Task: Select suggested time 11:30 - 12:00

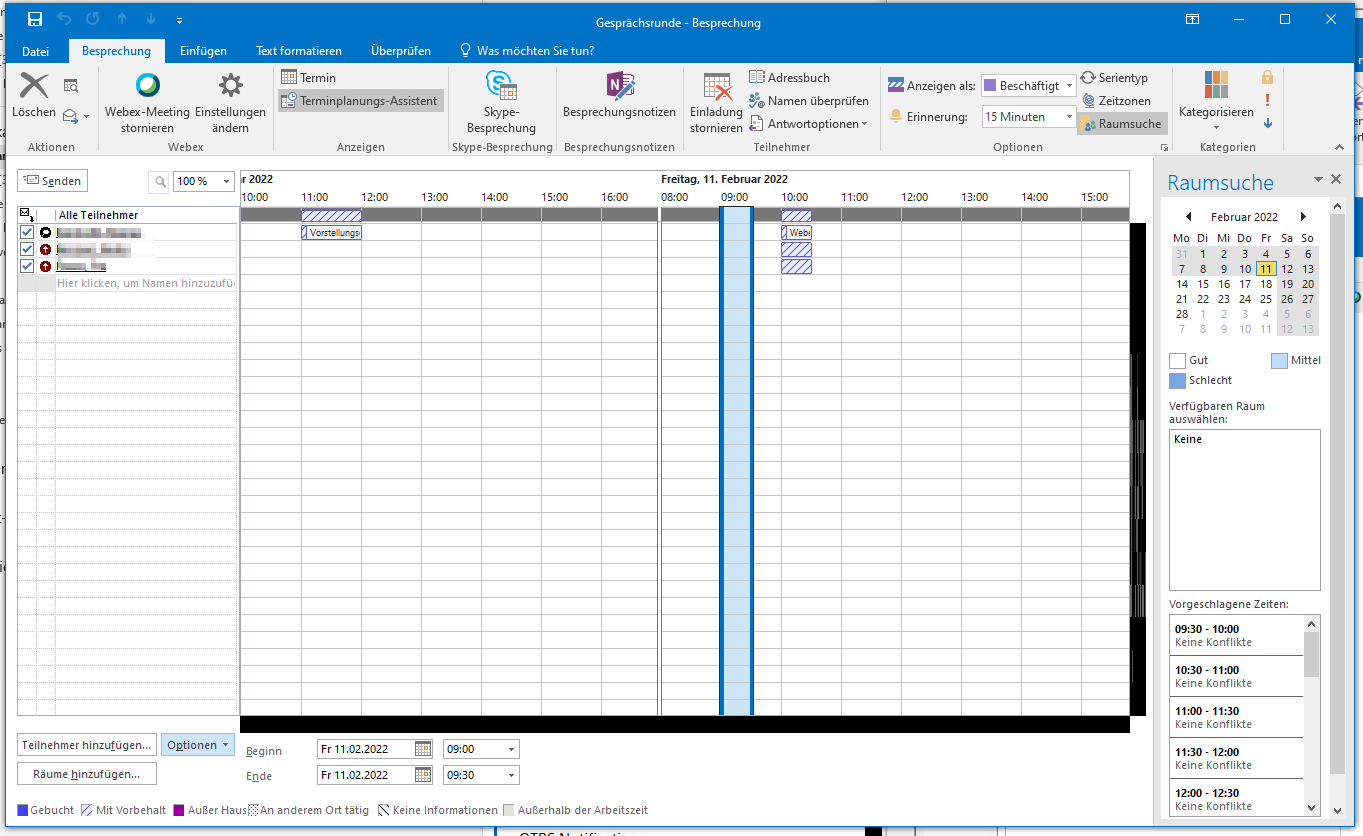Action: (1236, 758)
